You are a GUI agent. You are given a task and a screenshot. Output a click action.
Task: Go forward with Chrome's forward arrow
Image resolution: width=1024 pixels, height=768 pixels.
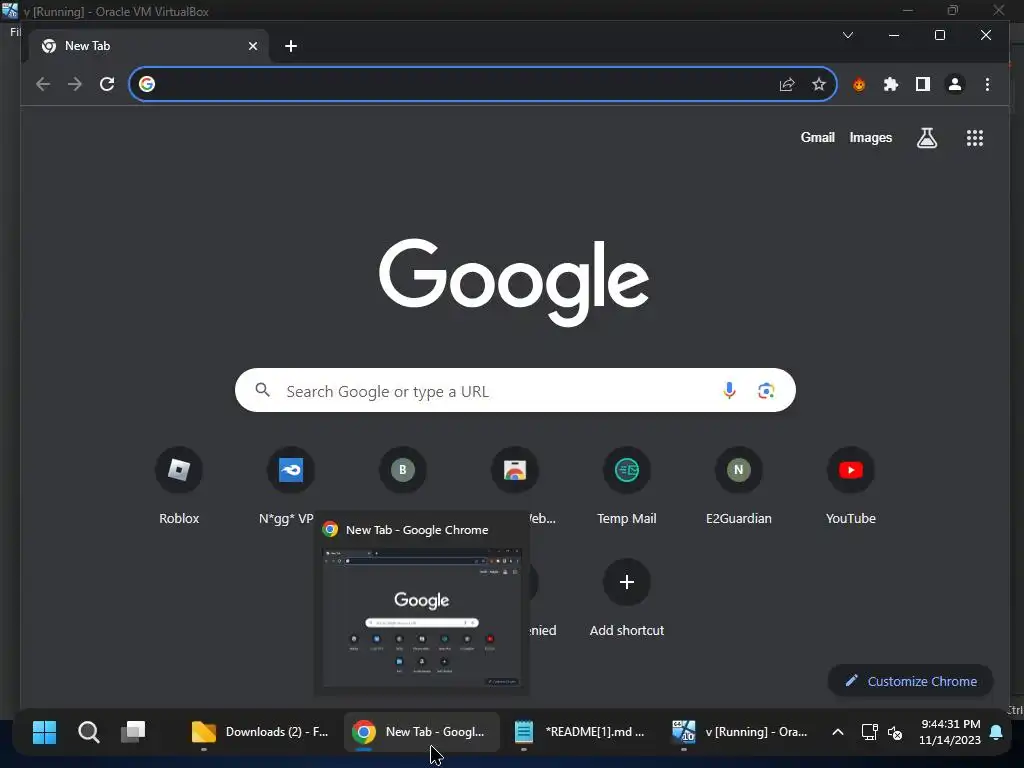(x=75, y=84)
